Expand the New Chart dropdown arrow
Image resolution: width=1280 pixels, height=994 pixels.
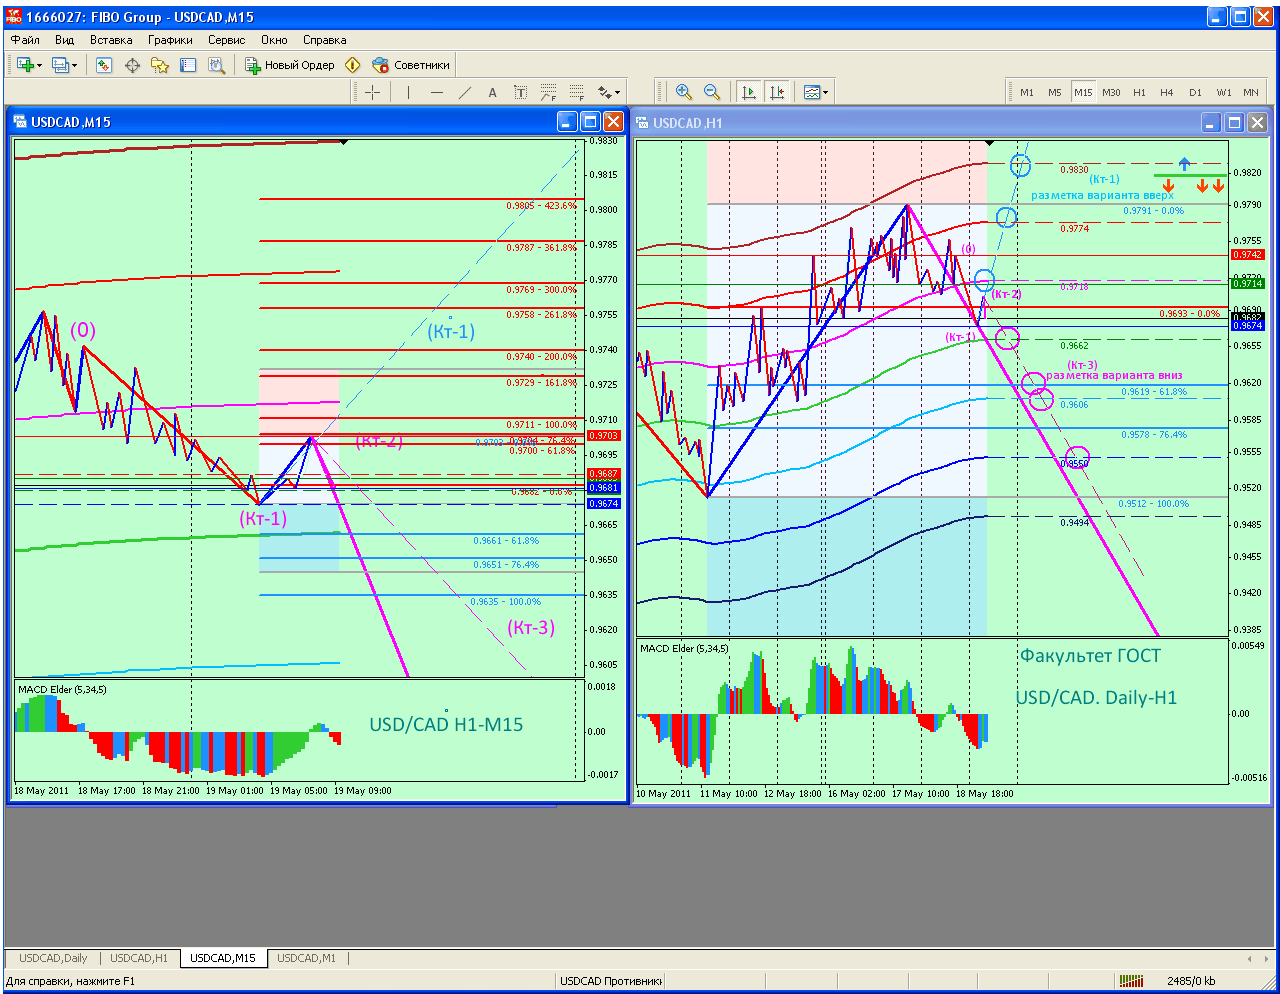(39, 65)
